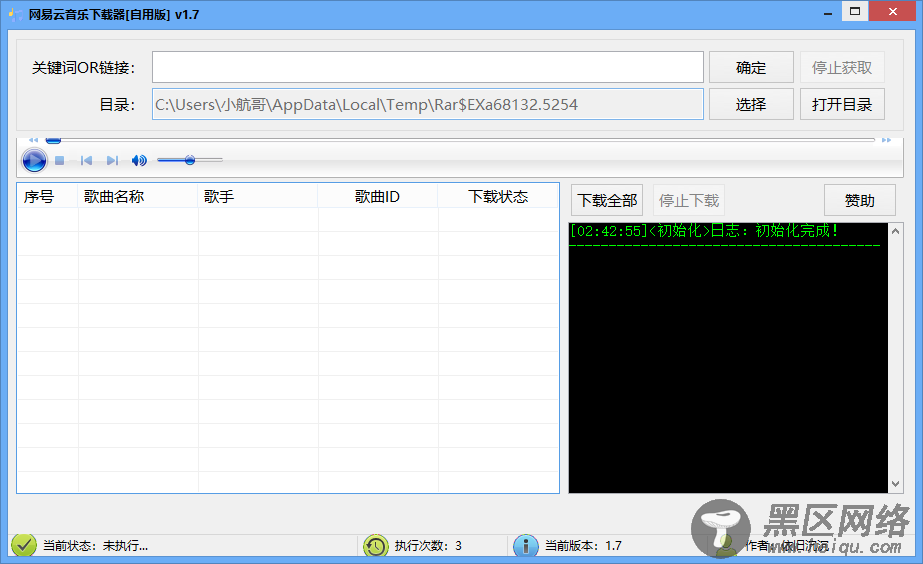Click the 下载全部 button
923x564 pixels.
coord(607,200)
